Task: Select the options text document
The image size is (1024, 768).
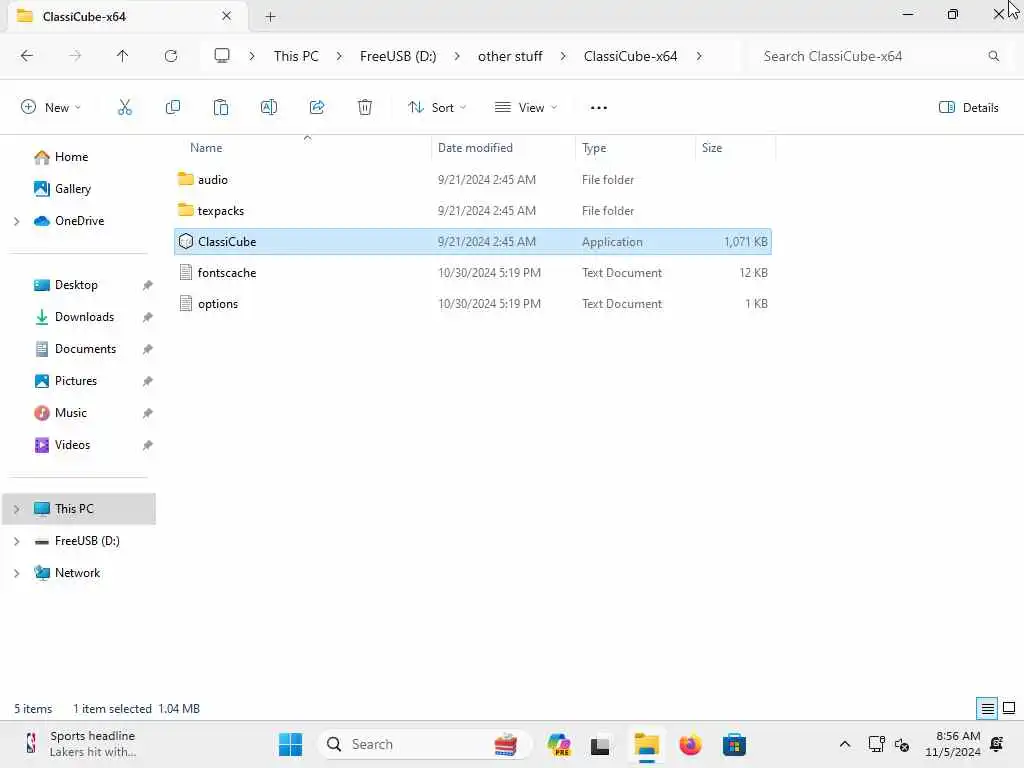Action: (473, 304)
